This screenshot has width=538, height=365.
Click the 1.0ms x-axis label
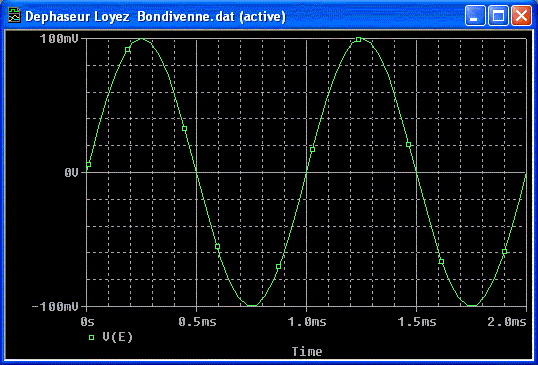(x=307, y=322)
